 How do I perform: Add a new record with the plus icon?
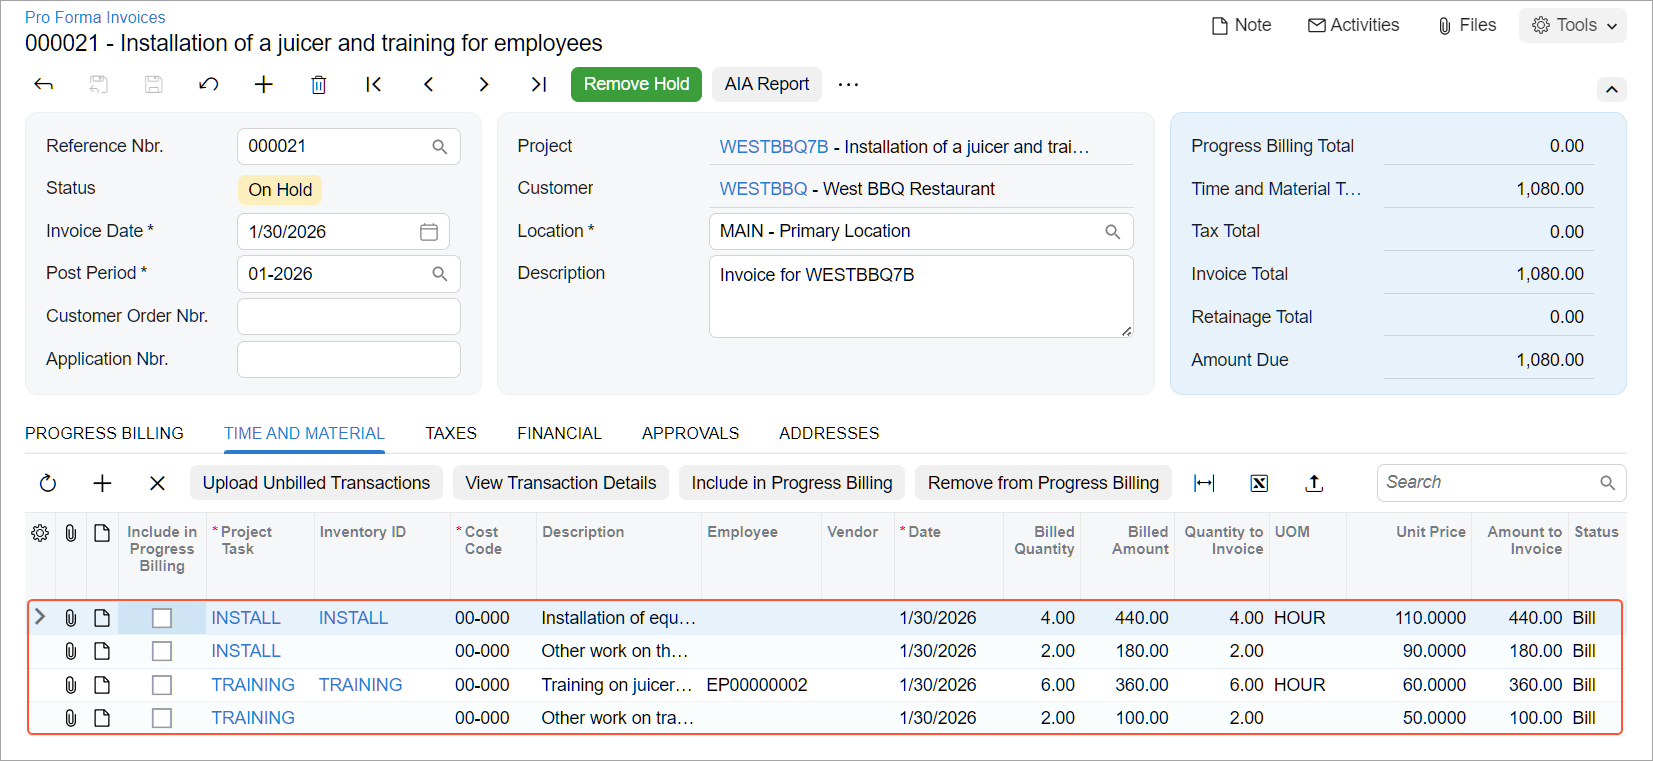pyautogui.click(x=263, y=84)
